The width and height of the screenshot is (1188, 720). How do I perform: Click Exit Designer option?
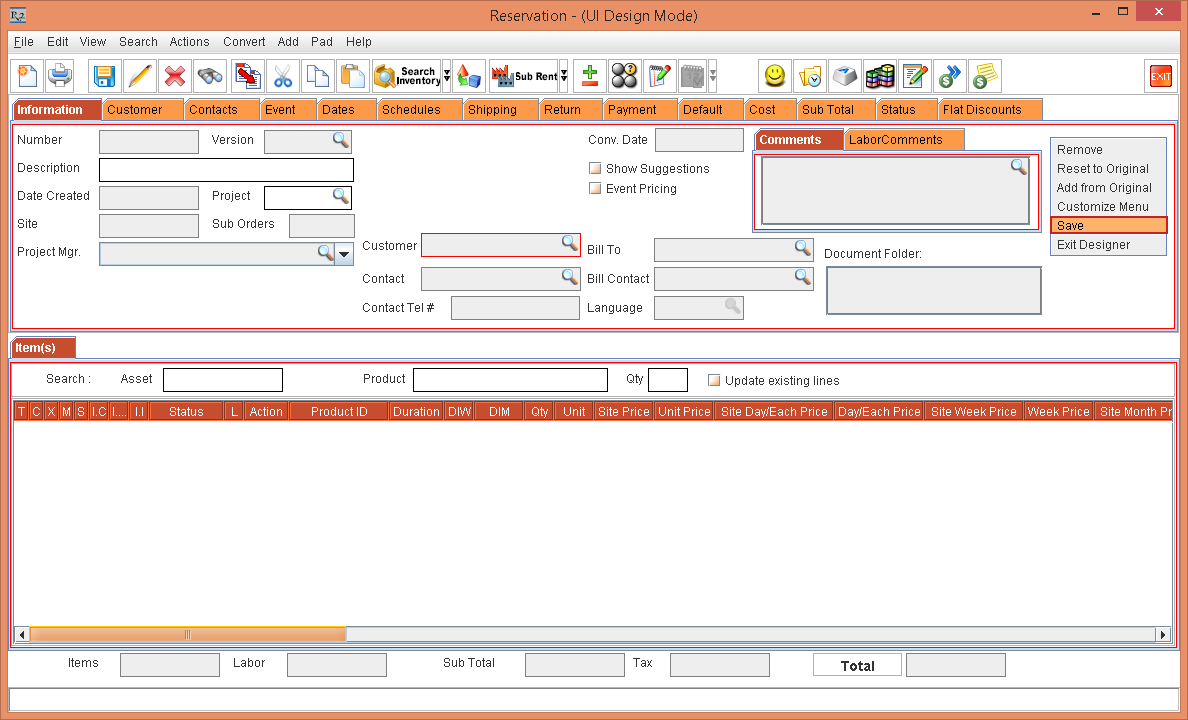coord(1108,244)
